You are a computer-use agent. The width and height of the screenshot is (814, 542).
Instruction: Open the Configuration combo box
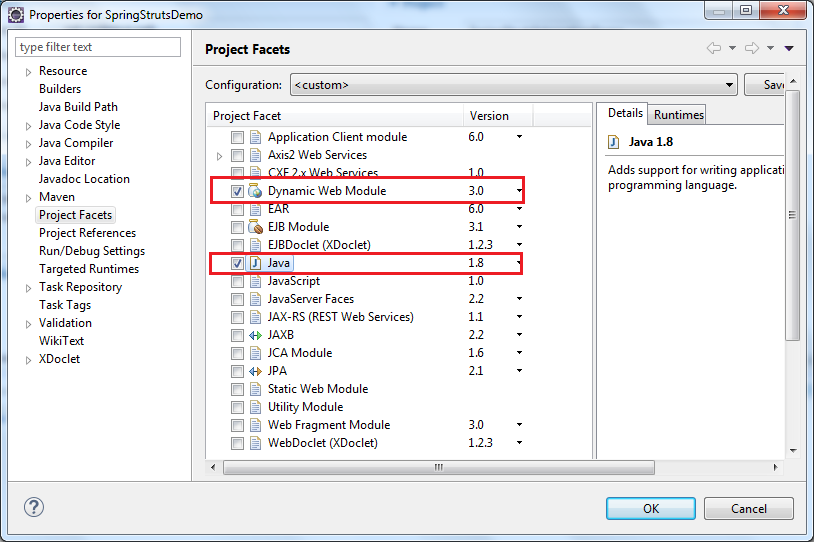pos(513,85)
